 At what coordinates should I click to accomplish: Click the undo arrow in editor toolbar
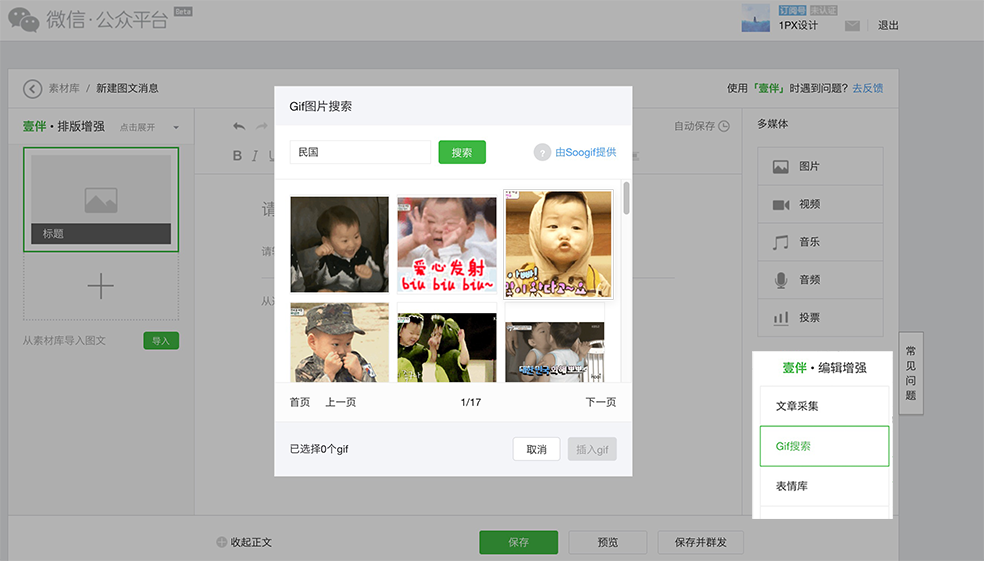click(x=239, y=126)
